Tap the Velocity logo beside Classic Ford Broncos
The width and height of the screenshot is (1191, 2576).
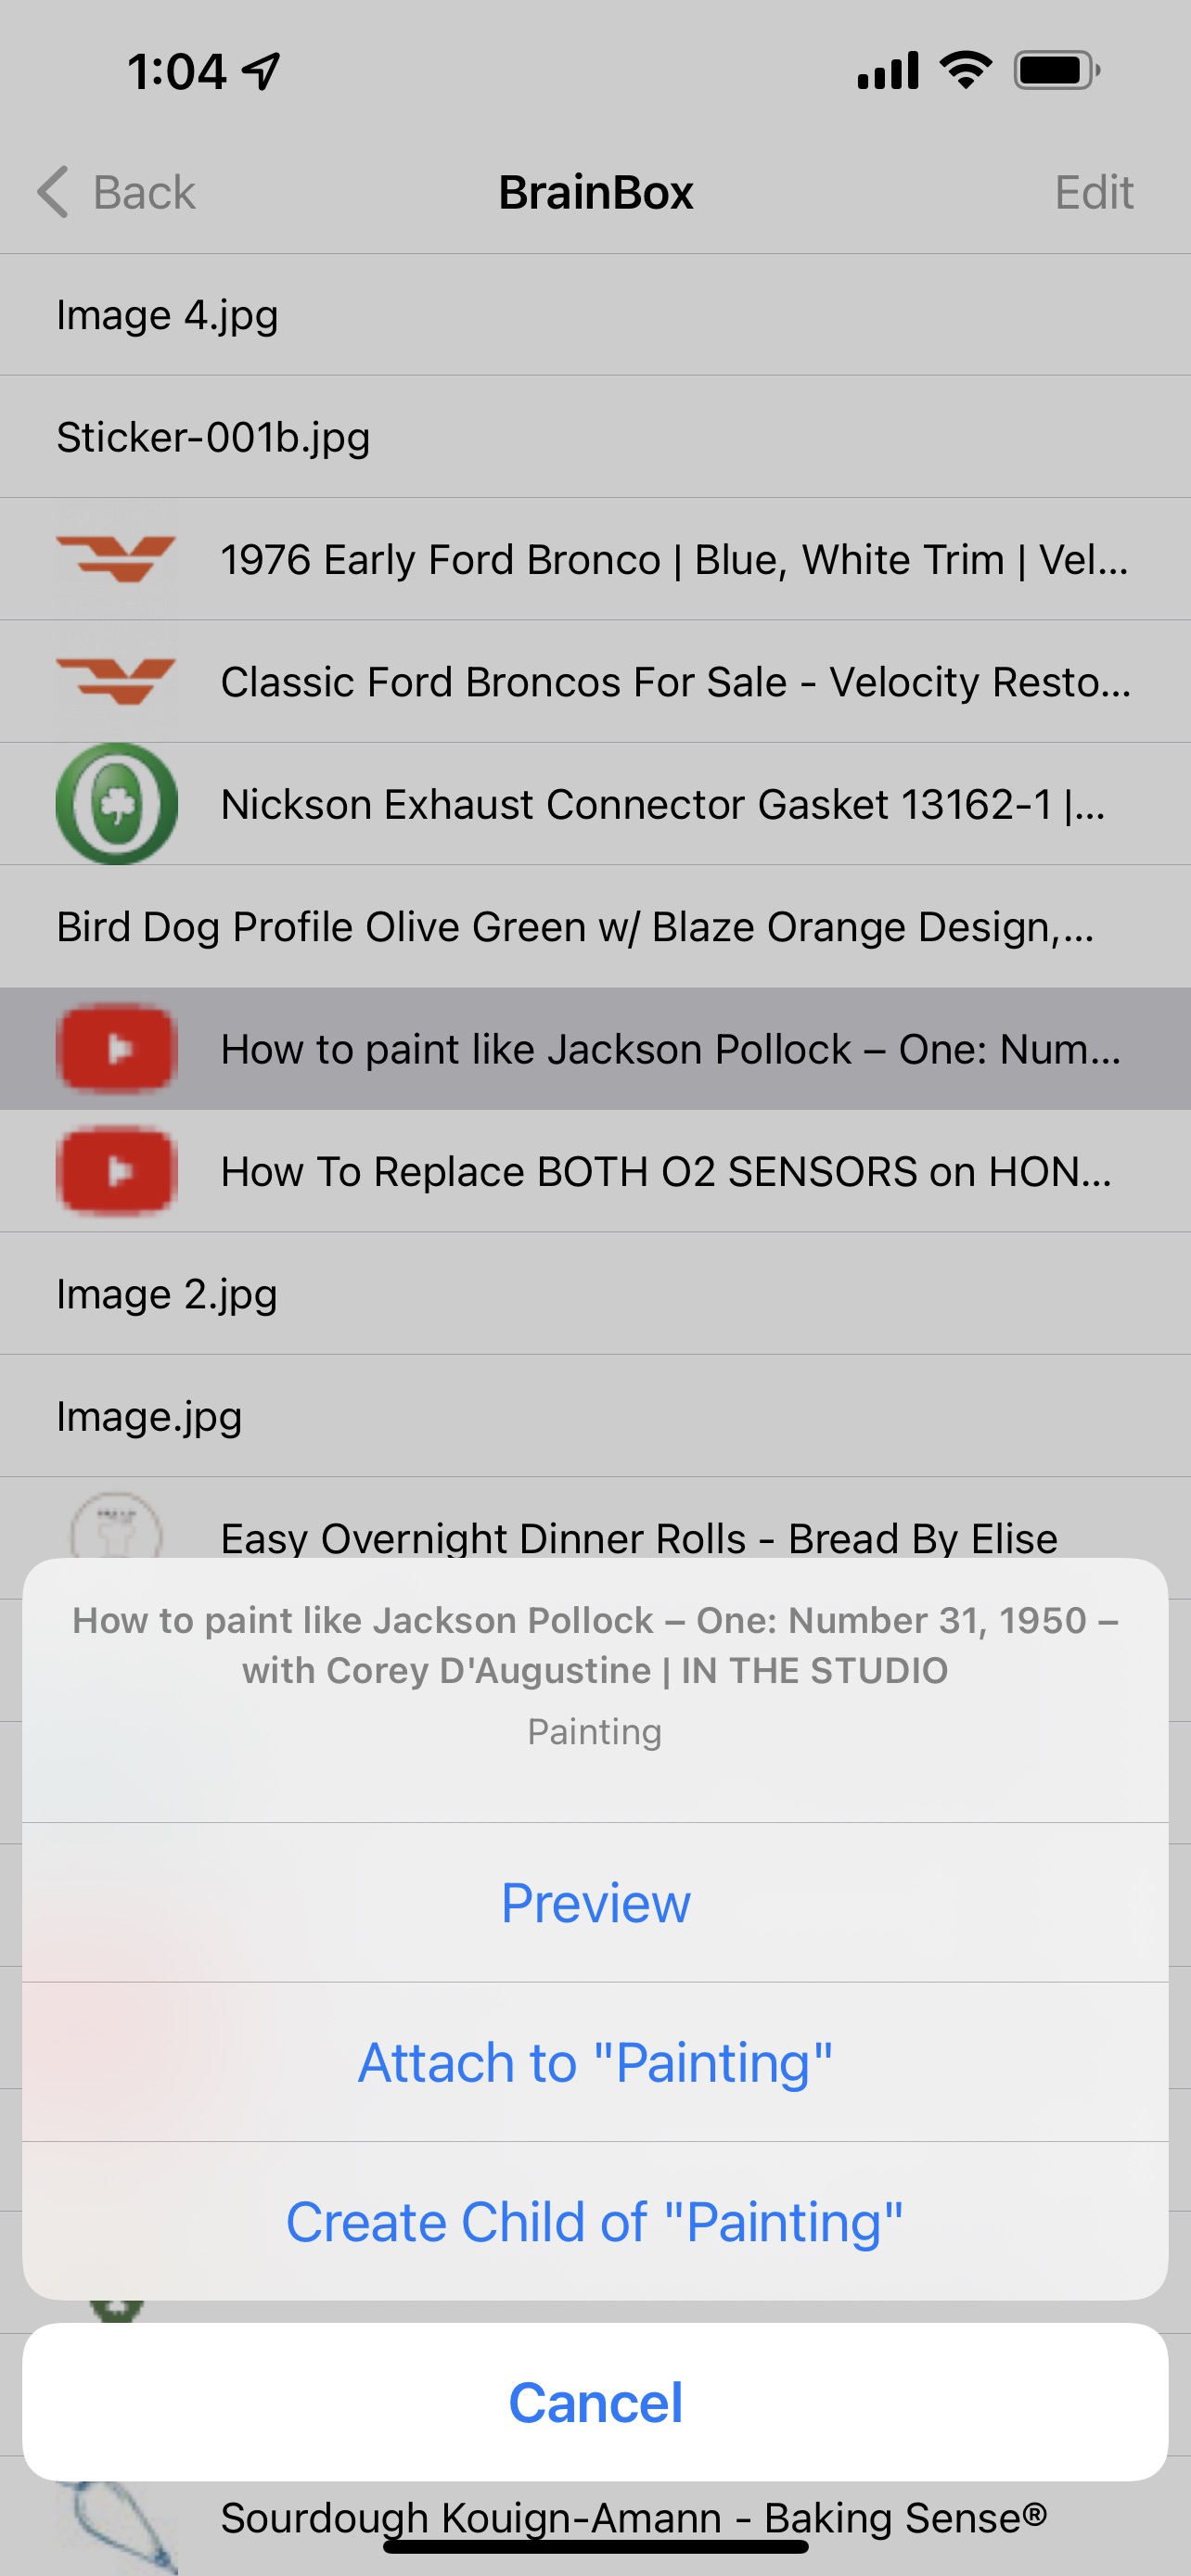116,681
